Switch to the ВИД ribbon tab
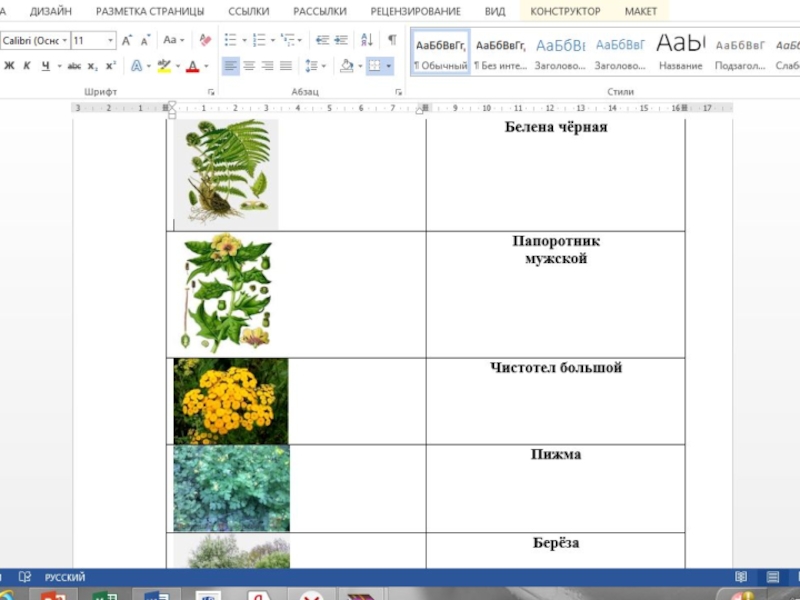The height and width of the screenshot is (600, 800). (494, 11)
